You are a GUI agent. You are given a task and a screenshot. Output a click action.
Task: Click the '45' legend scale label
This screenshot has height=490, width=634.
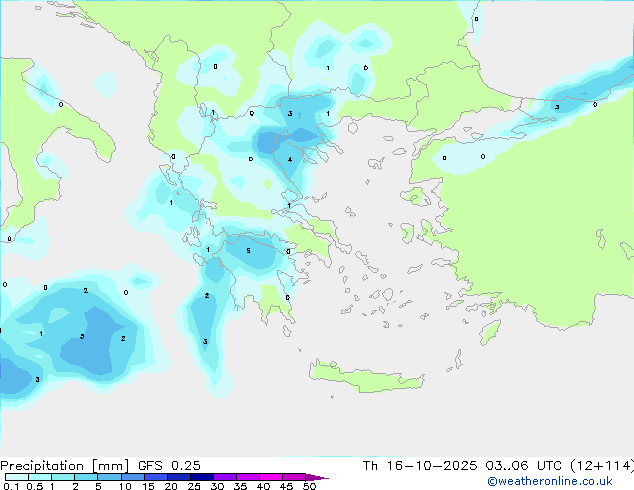(x=286, y=486)
